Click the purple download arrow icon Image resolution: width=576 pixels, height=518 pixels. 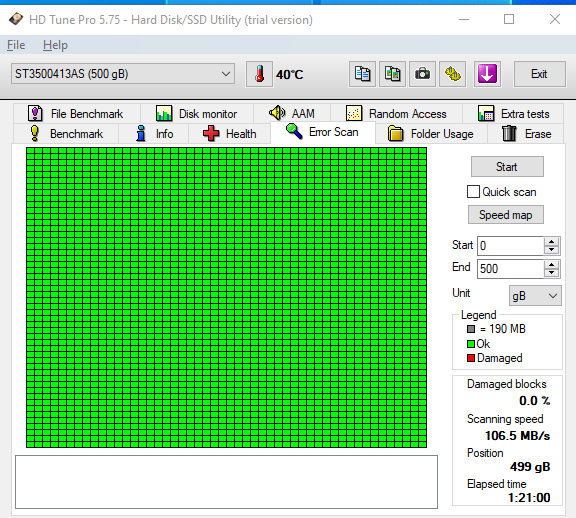click(x=487, y=74)
